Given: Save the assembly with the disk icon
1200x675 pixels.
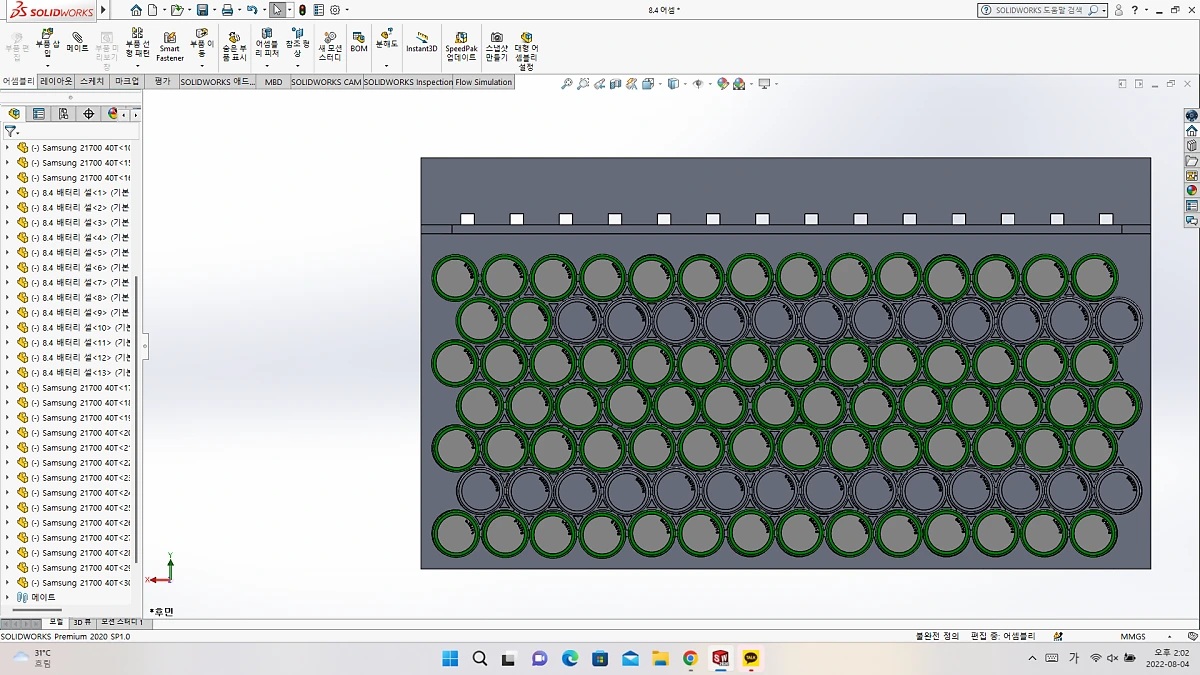Looking at the screenshot, I should (x=202, y=10).
